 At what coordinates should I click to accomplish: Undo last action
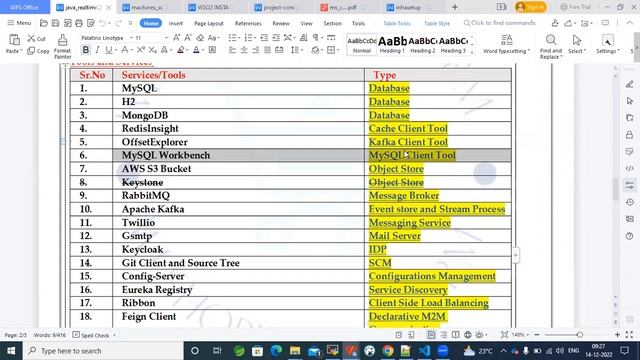[x=102, y=23]
